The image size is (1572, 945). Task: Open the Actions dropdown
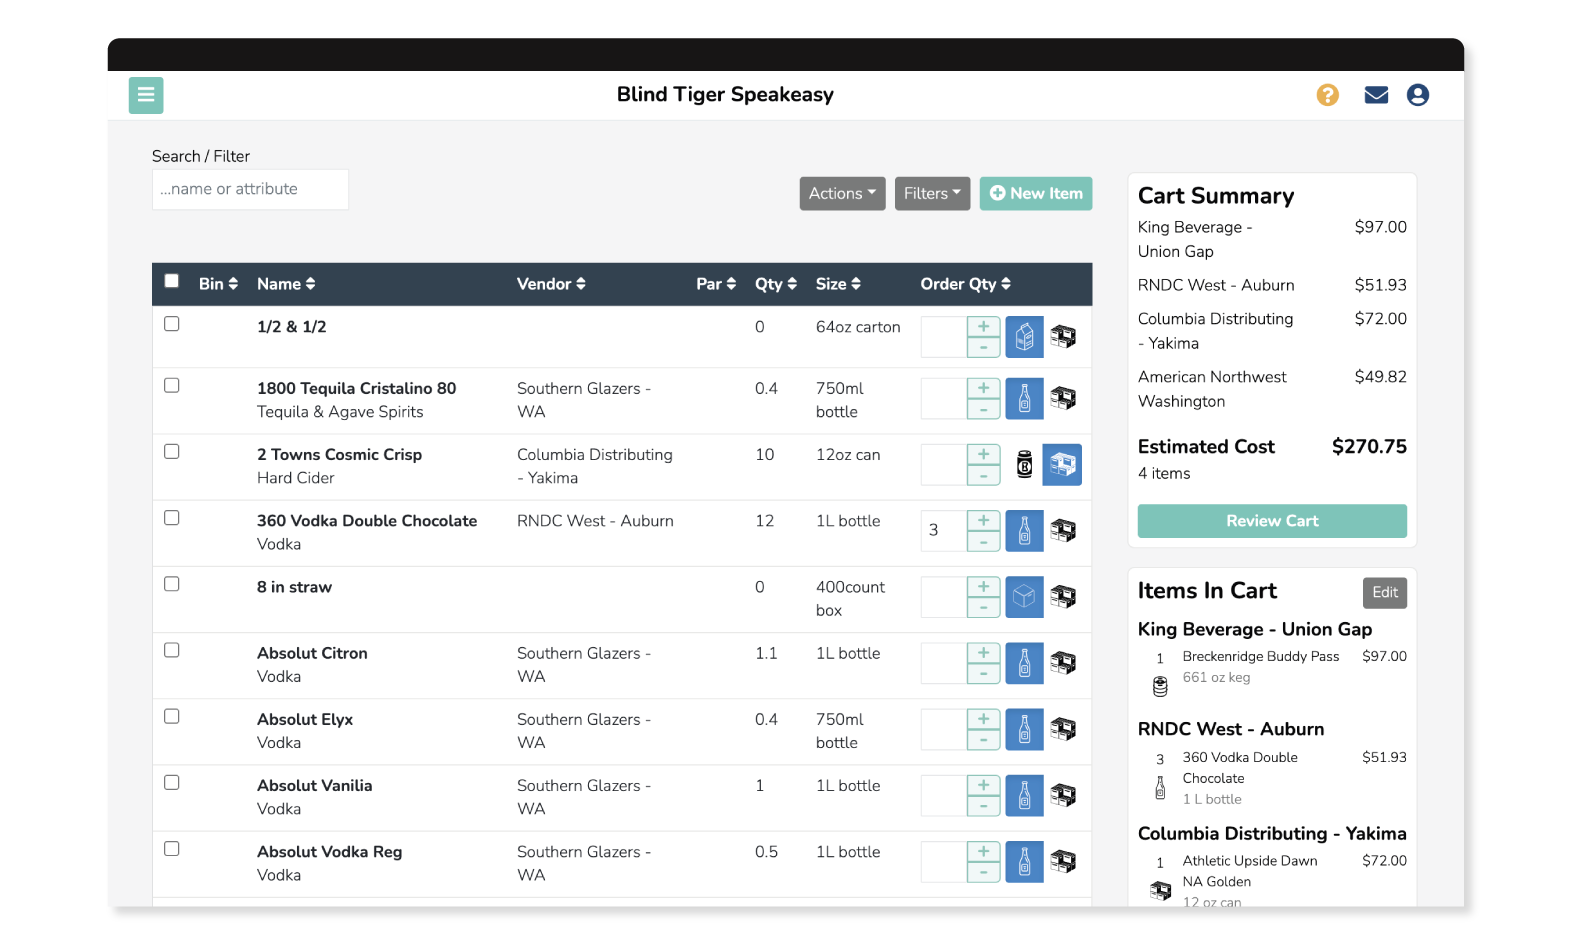[842, 194]
